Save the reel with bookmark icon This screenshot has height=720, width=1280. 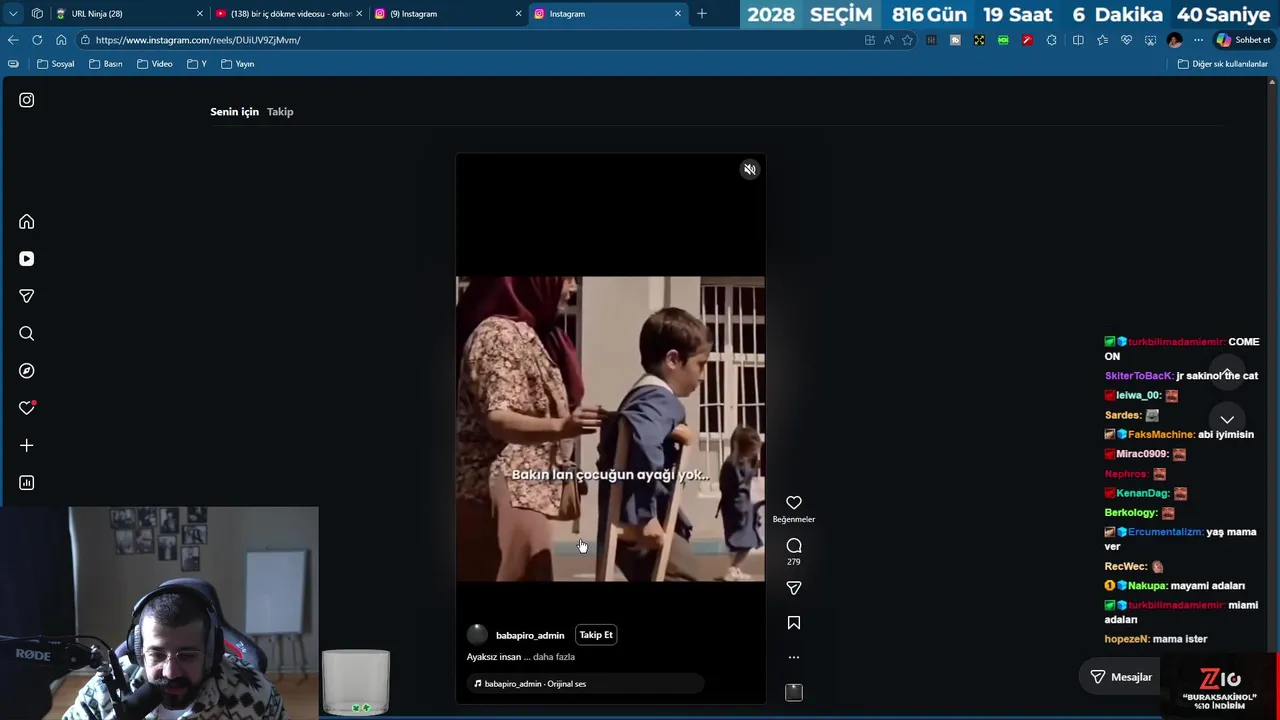tap(794, 623)
